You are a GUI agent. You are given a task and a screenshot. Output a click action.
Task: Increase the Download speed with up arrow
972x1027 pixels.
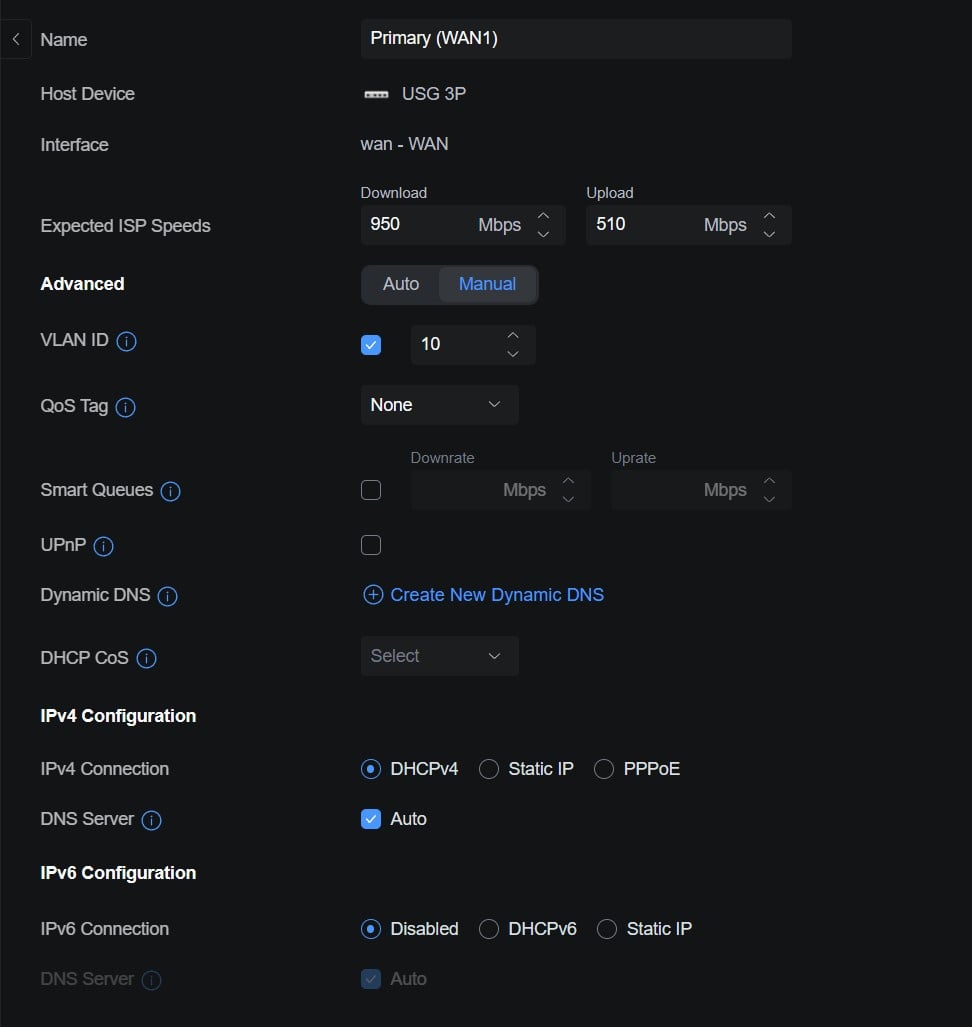tap(543, 215)
